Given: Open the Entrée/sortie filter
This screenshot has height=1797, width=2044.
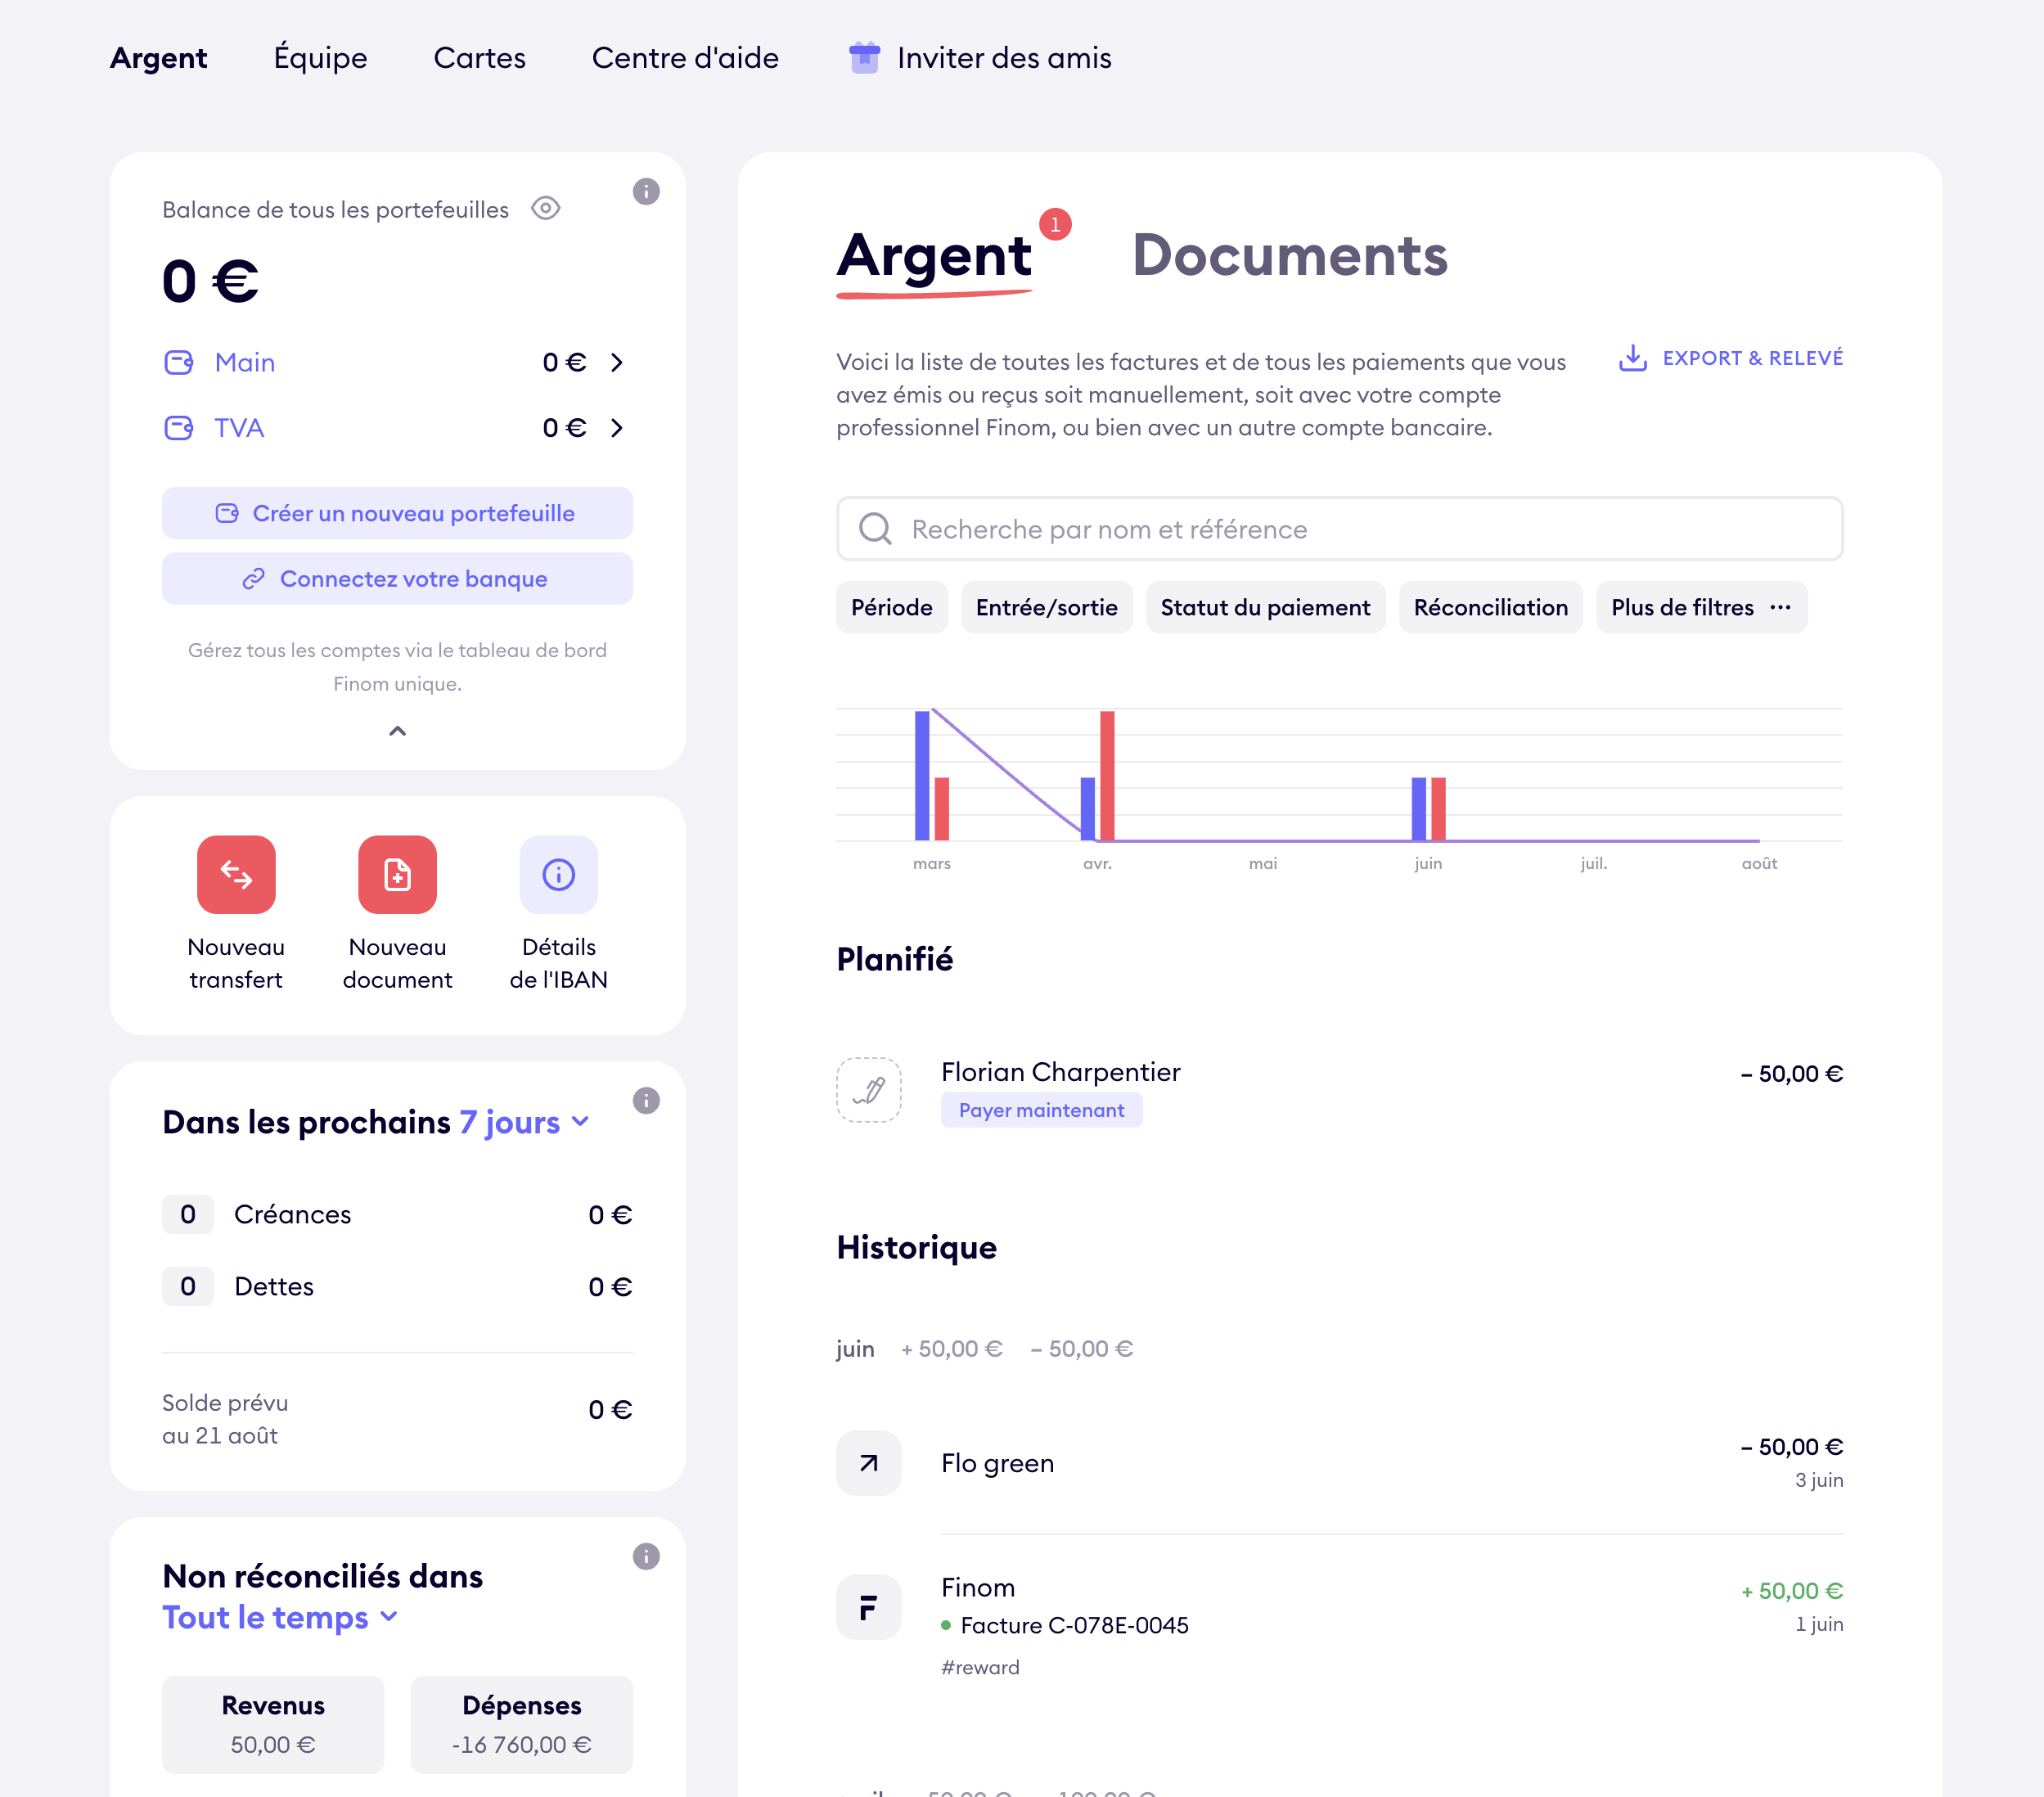Looking at the screenshot, I should 1046,607.
